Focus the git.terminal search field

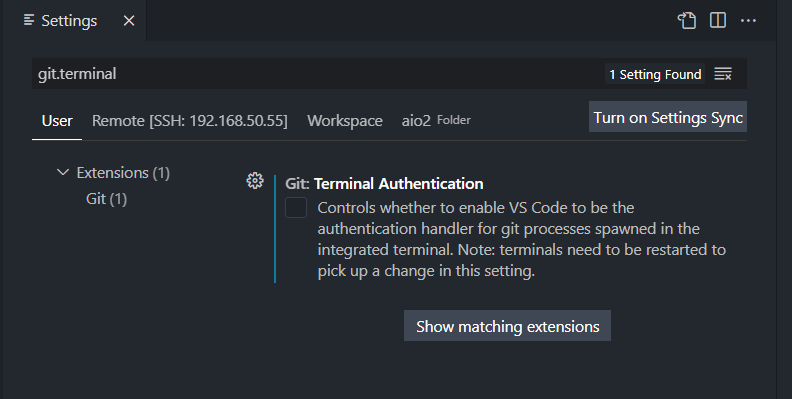coord(318,74)
